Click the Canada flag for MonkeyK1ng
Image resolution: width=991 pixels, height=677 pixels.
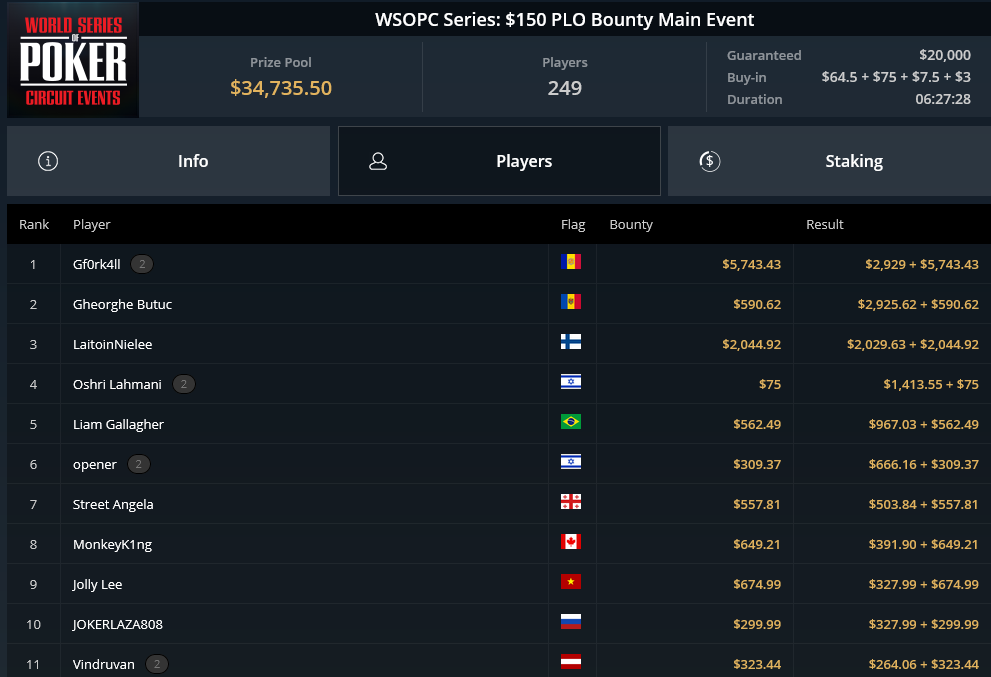coord(571,542)
